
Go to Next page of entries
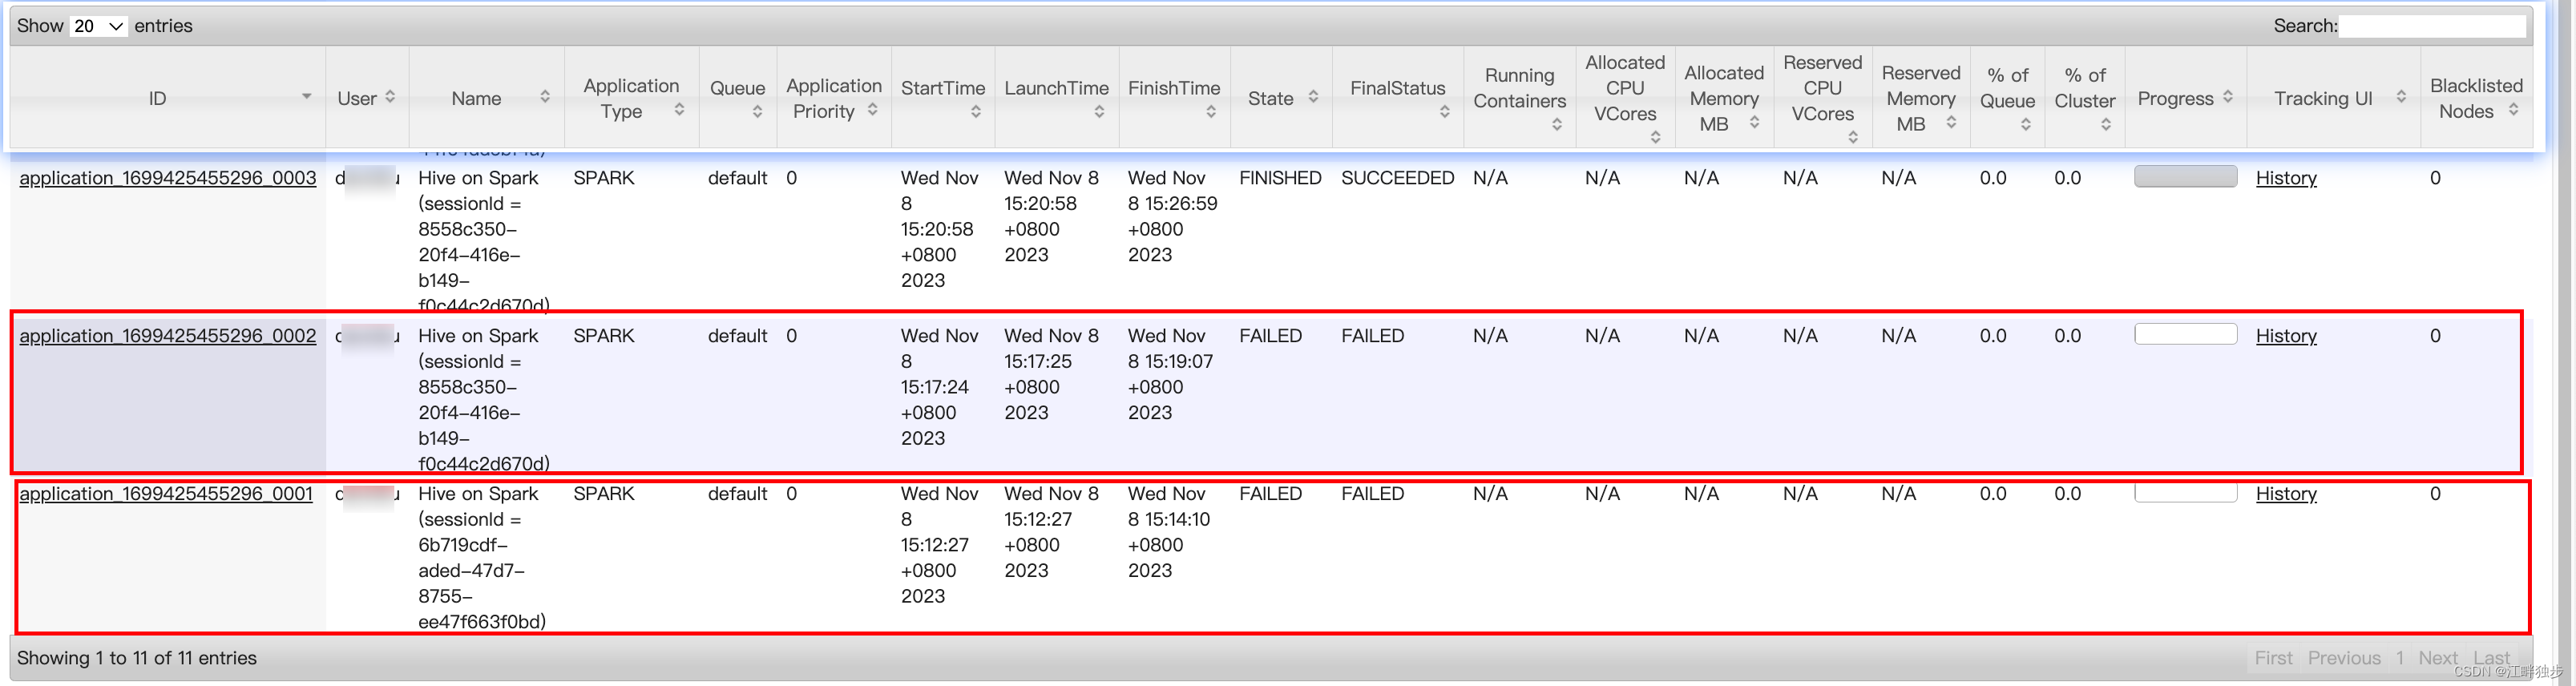2437,658
